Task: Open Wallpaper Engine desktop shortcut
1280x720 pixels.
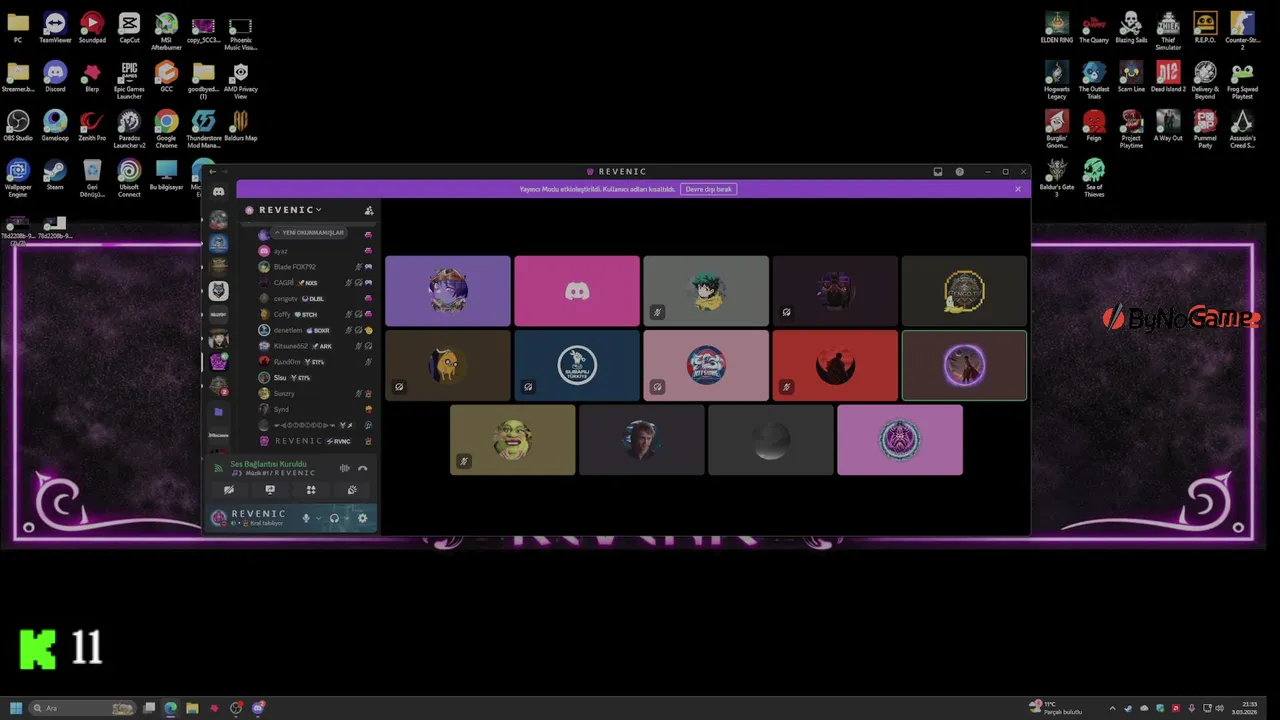Action: point(18,179)
